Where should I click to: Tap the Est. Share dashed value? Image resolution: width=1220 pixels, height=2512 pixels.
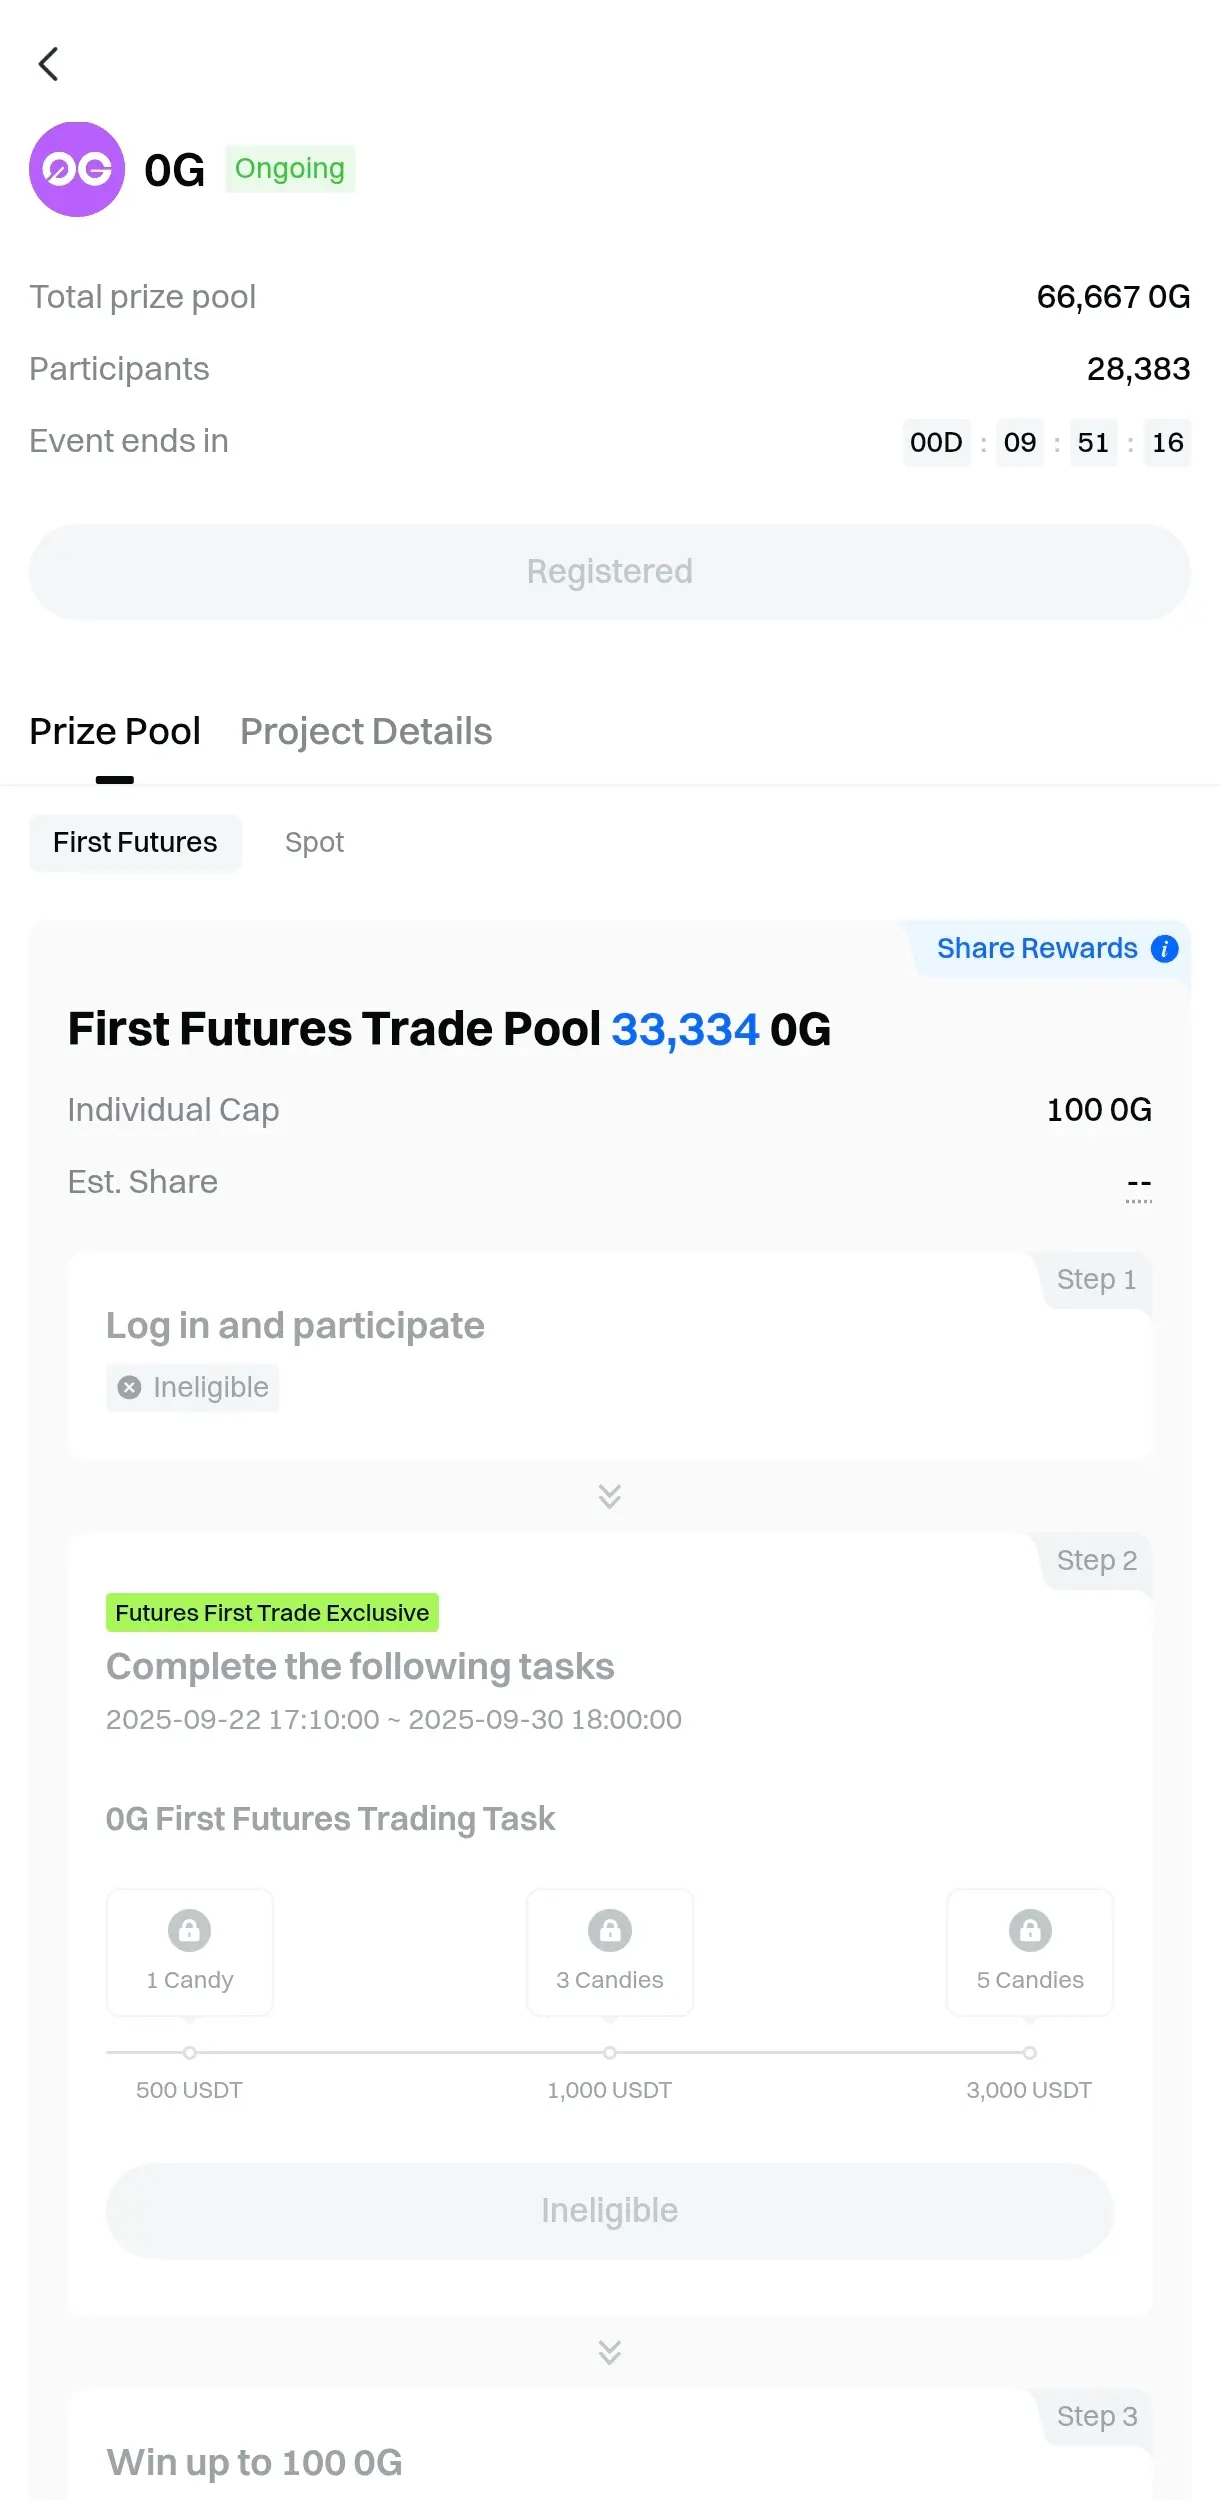tap(1138, 1184)
